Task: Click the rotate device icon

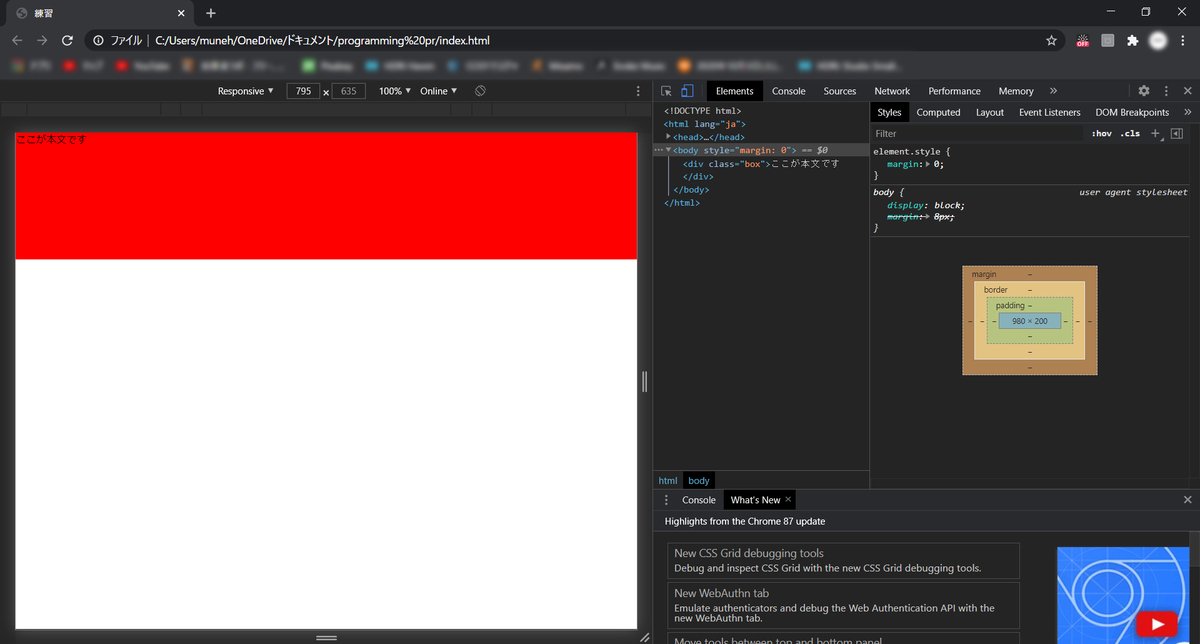Action: point(480,91)
